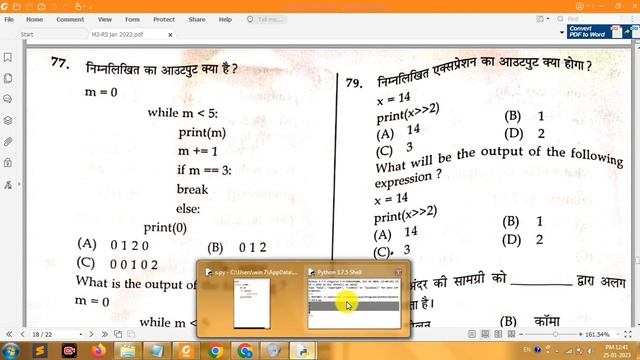Go to last page arrow

point(104,334)
